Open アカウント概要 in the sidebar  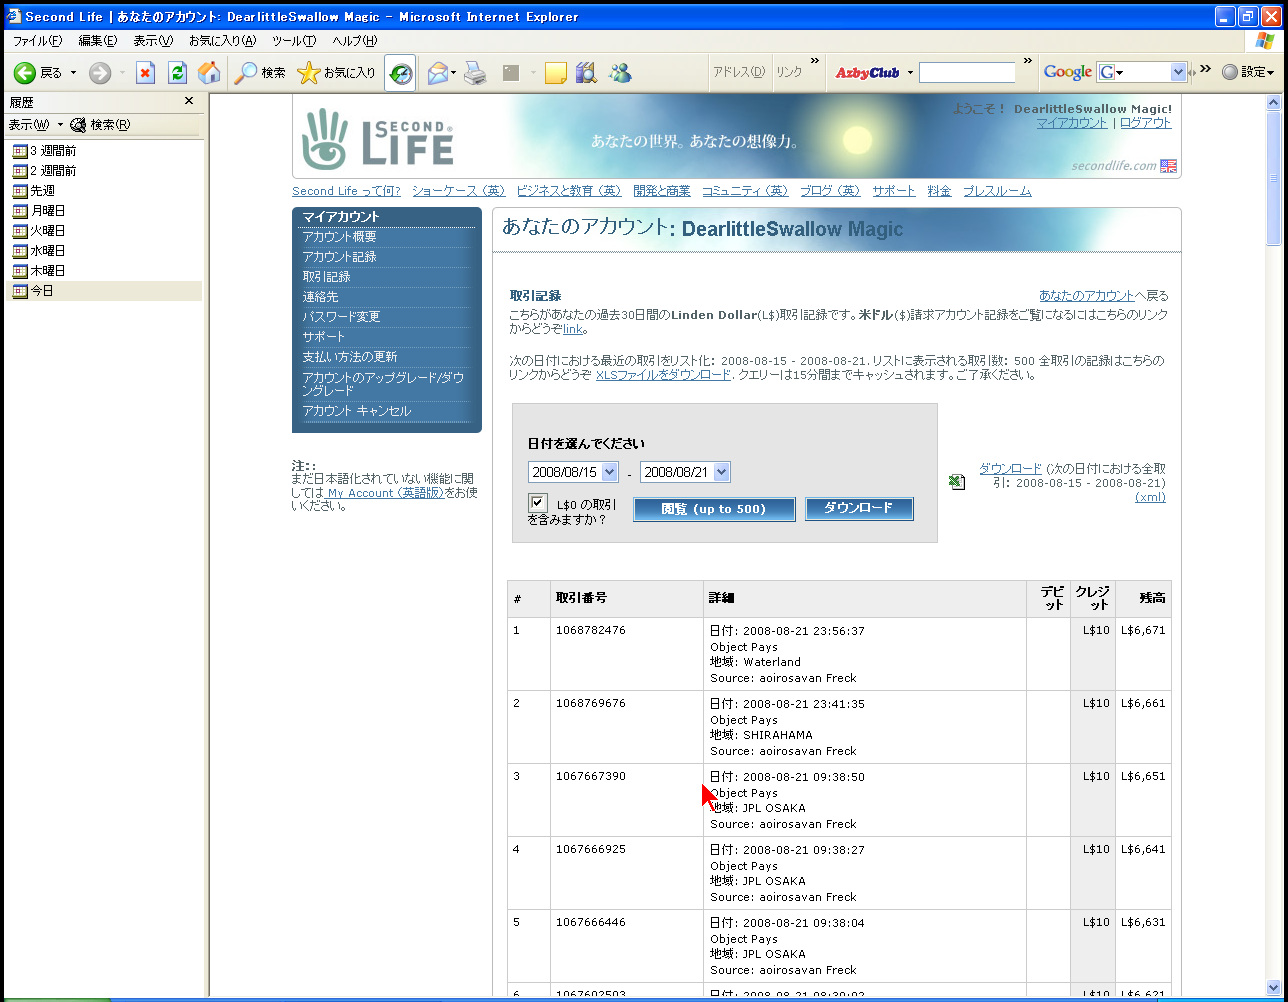click(x=340, y=237)
